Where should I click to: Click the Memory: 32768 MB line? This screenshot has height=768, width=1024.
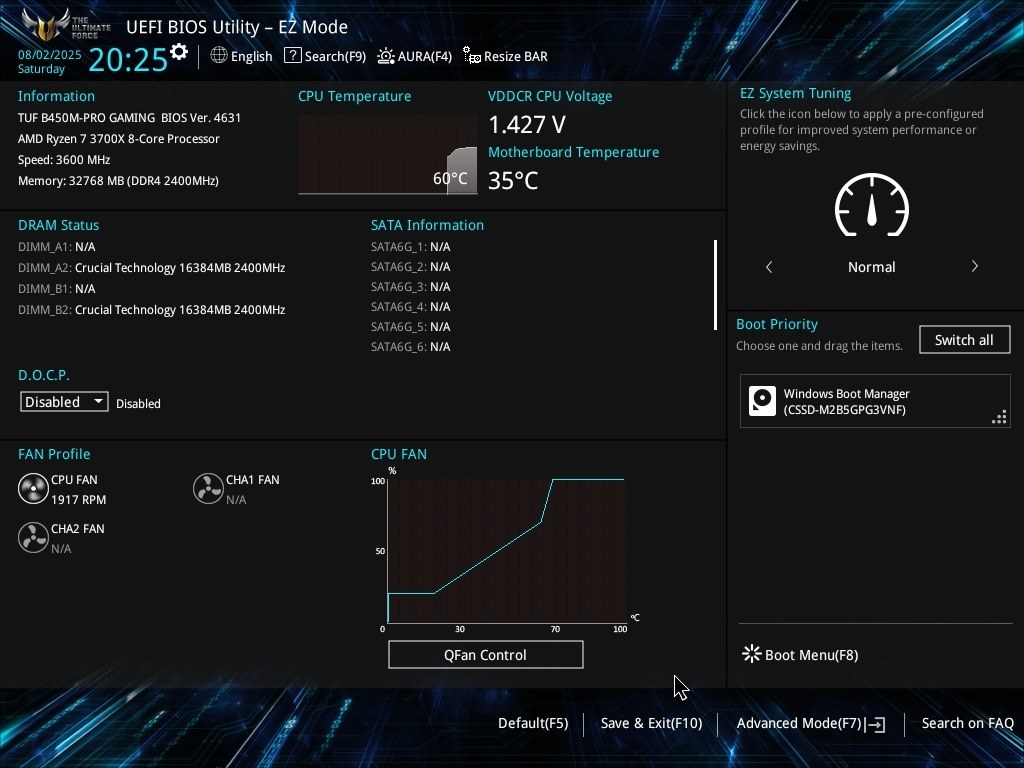[118, 181]
